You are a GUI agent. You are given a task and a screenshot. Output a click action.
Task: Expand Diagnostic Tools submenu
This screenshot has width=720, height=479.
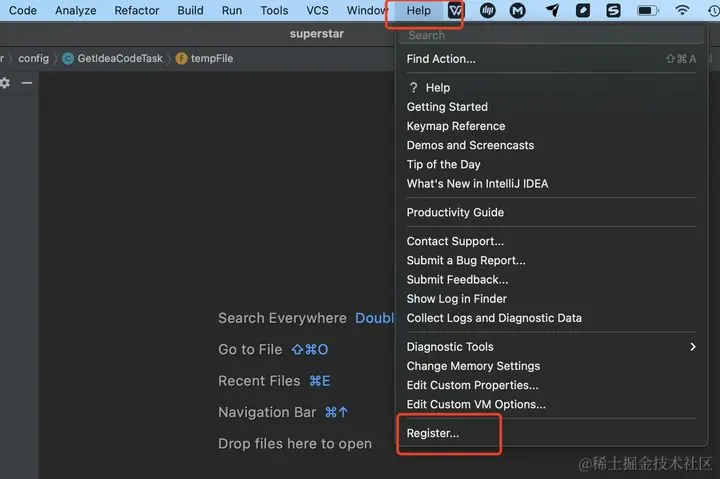click(551, 347)
